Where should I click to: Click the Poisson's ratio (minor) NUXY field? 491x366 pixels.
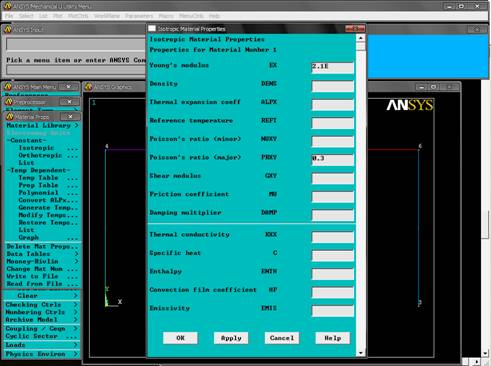pyautogui.click(x=333, y=141)
